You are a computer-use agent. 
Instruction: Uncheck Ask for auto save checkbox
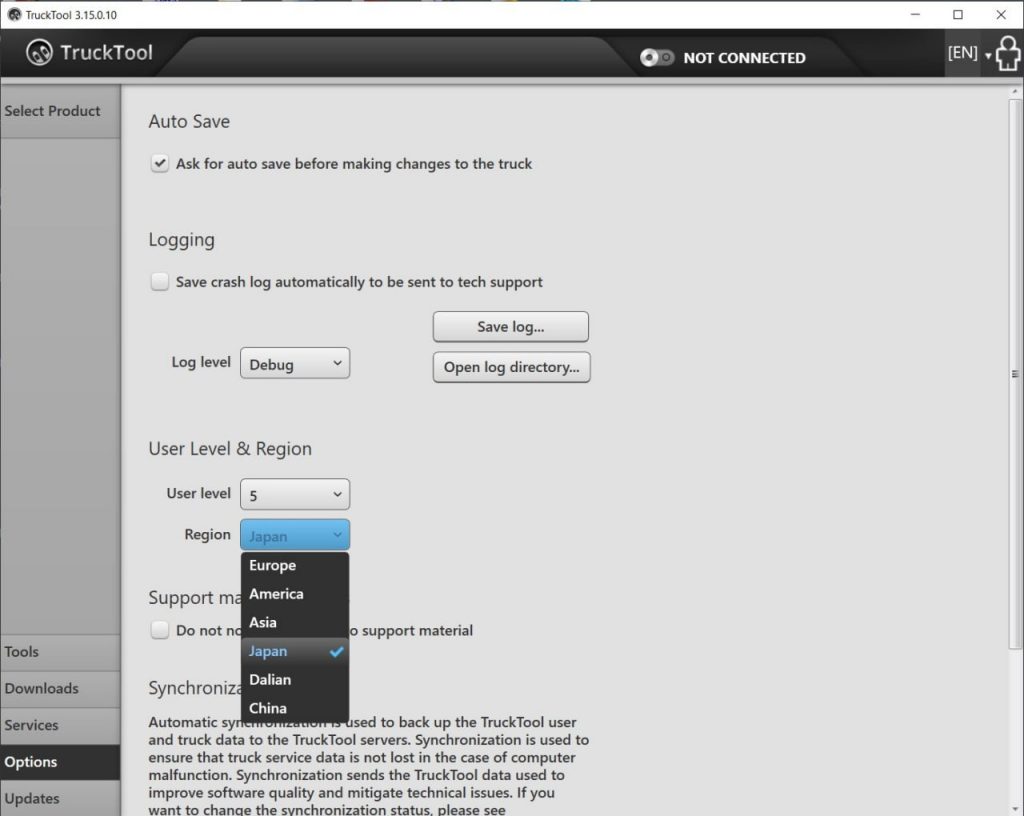click(x=160, y=164)
